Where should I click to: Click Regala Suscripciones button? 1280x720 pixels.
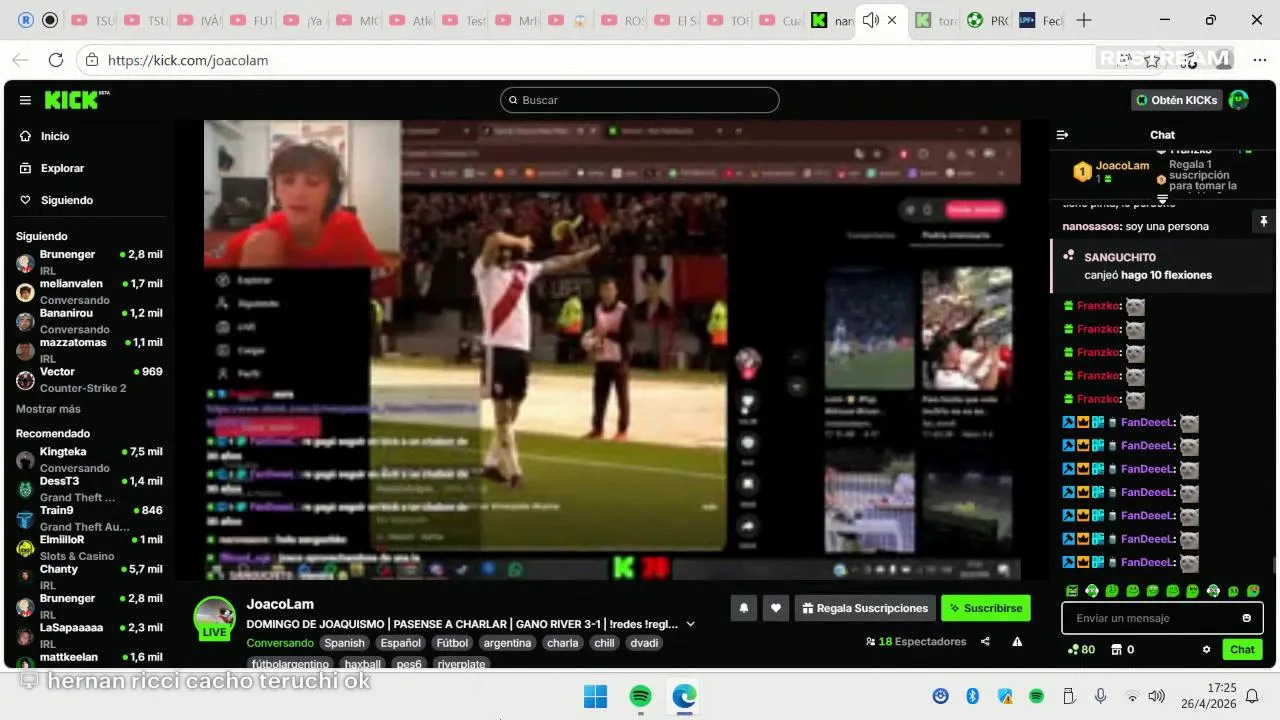tap(865, 608)
